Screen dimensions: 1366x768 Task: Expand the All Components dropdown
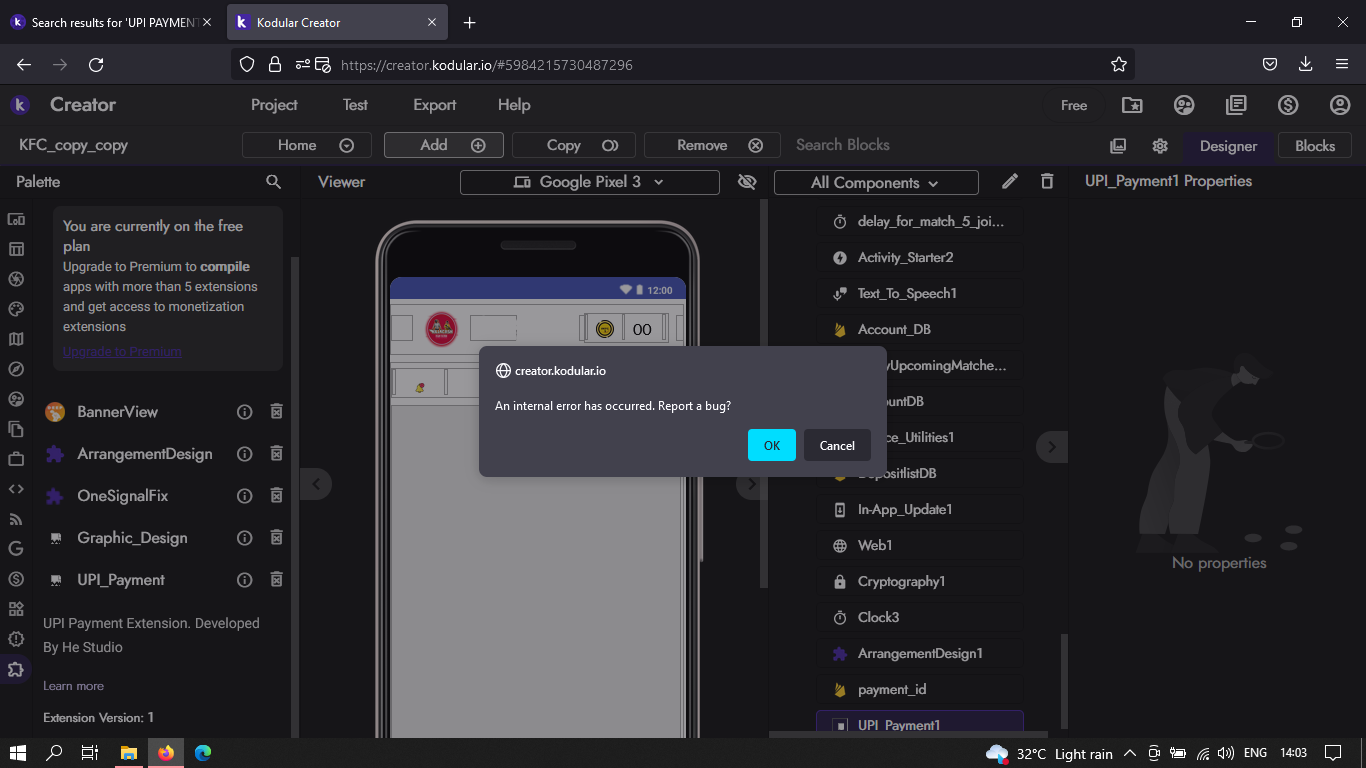[x=875, y=183]
